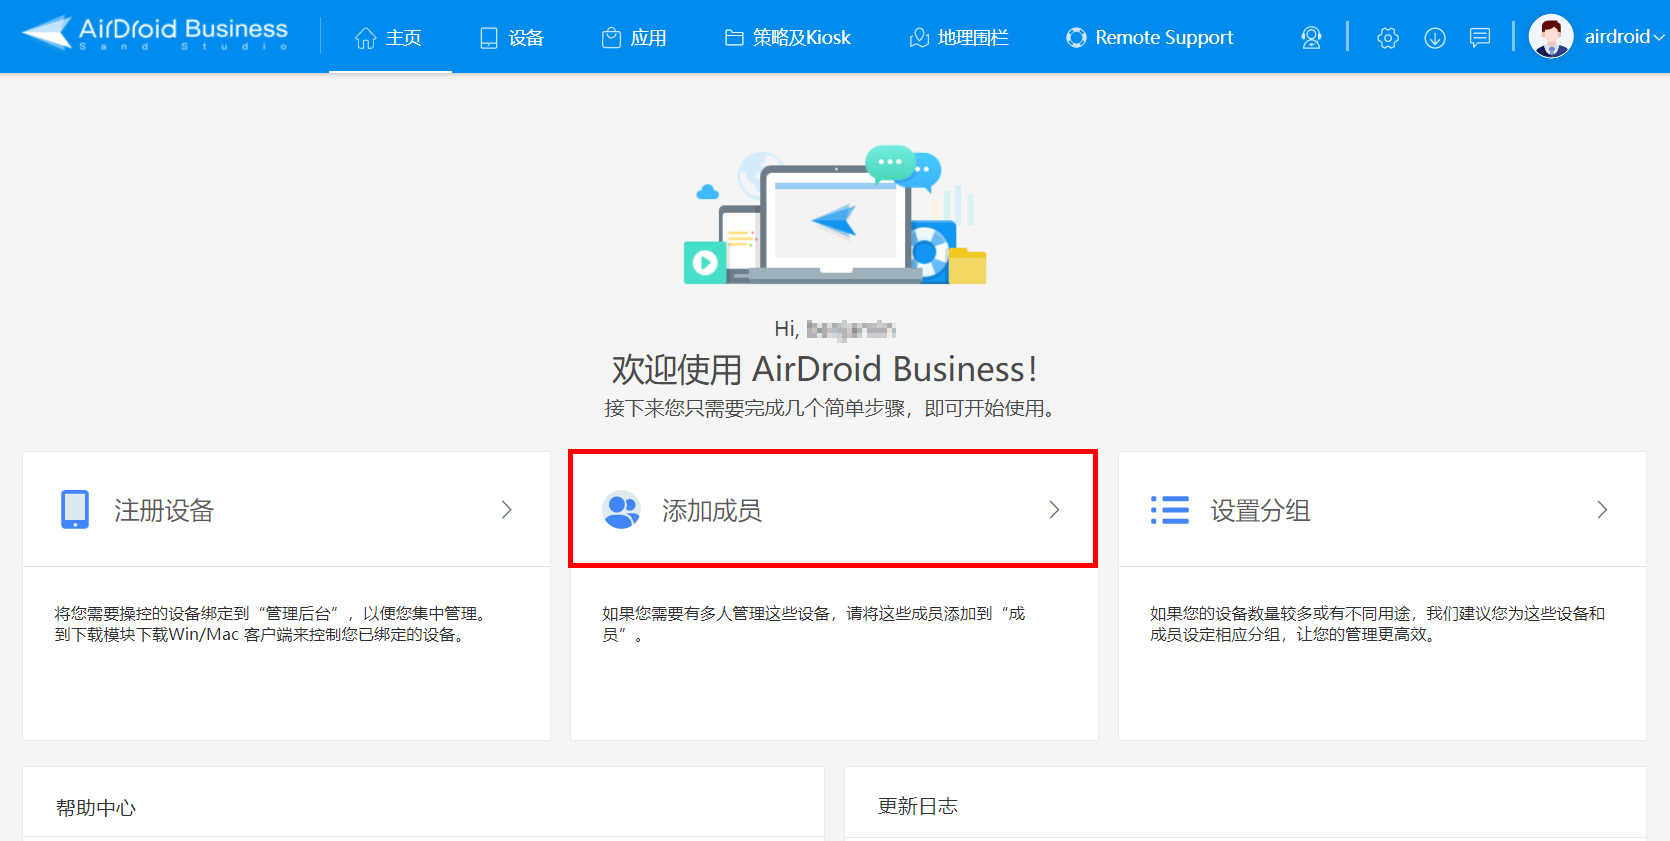Click the lifebuoy icon beside Remote Support
Screen dimensions: 1670x841
click(1076, 38)
